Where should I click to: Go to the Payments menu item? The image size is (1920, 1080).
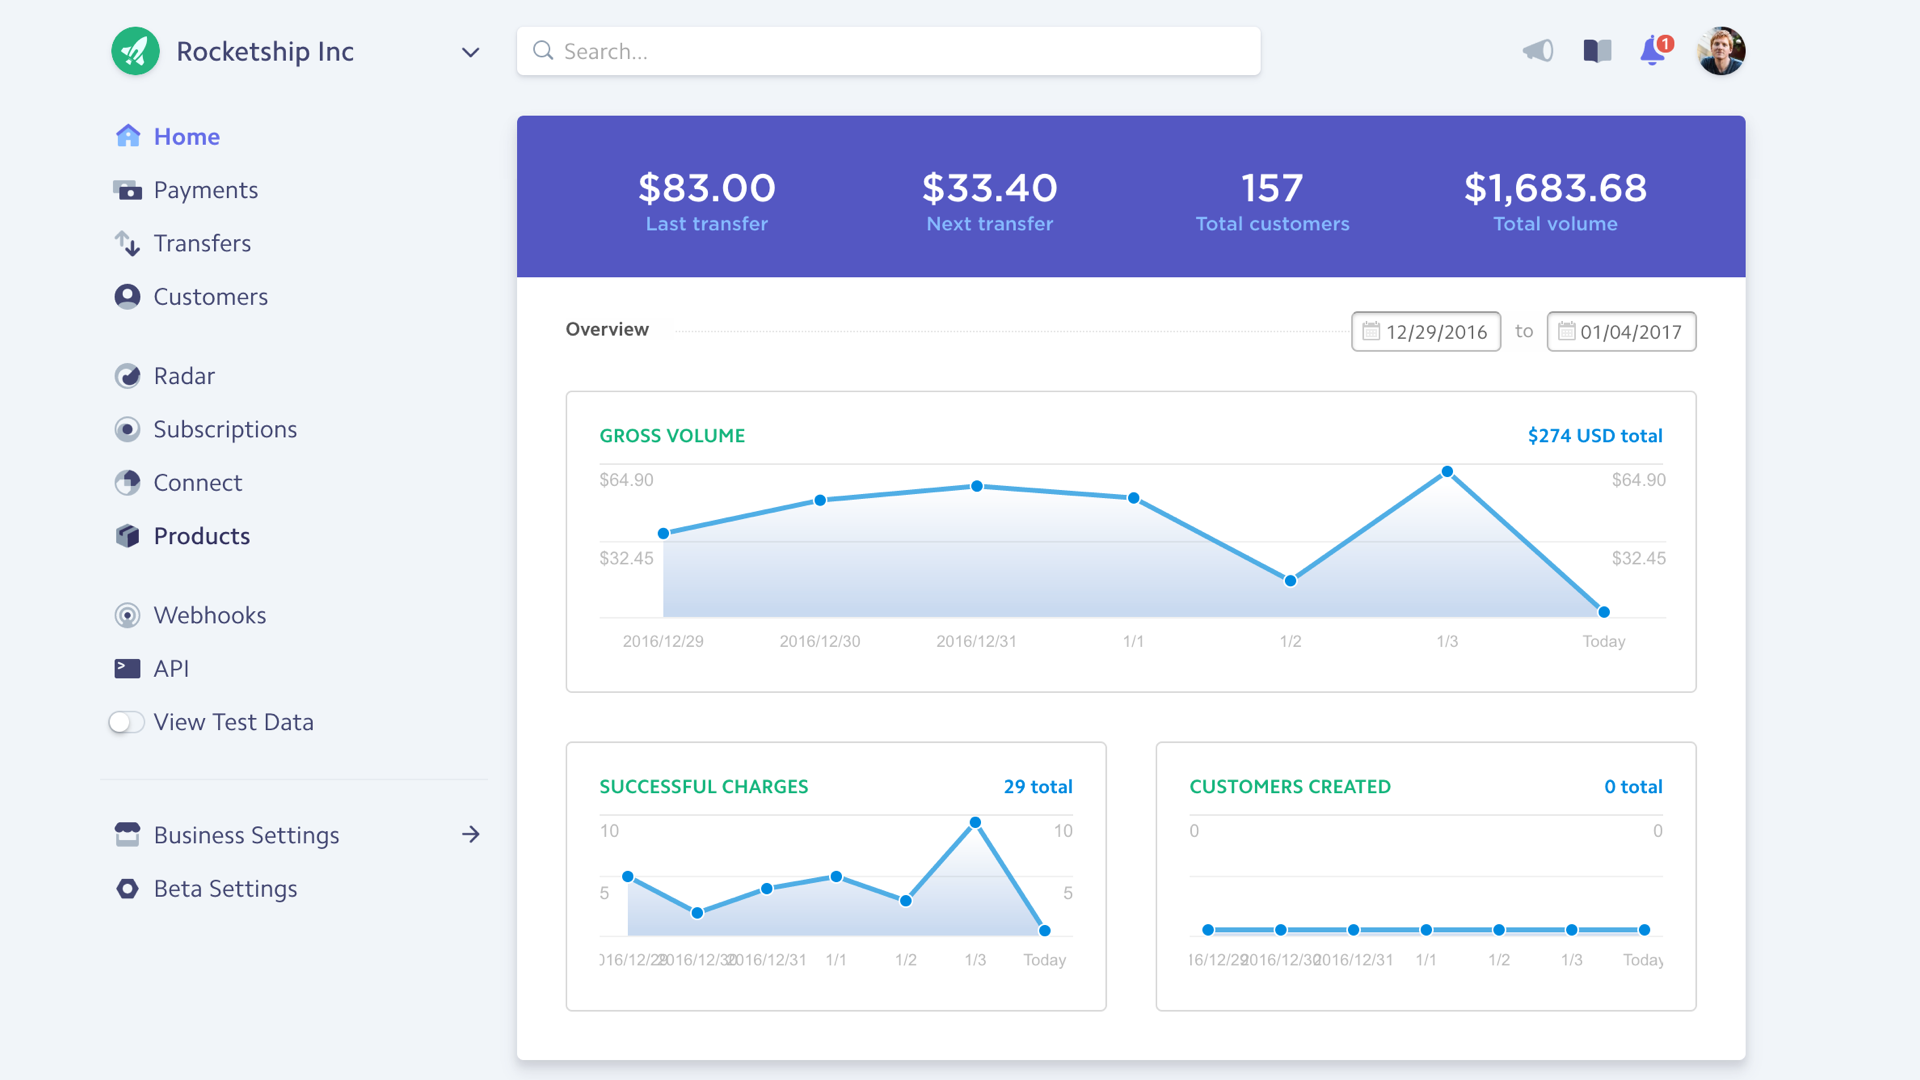205,190
